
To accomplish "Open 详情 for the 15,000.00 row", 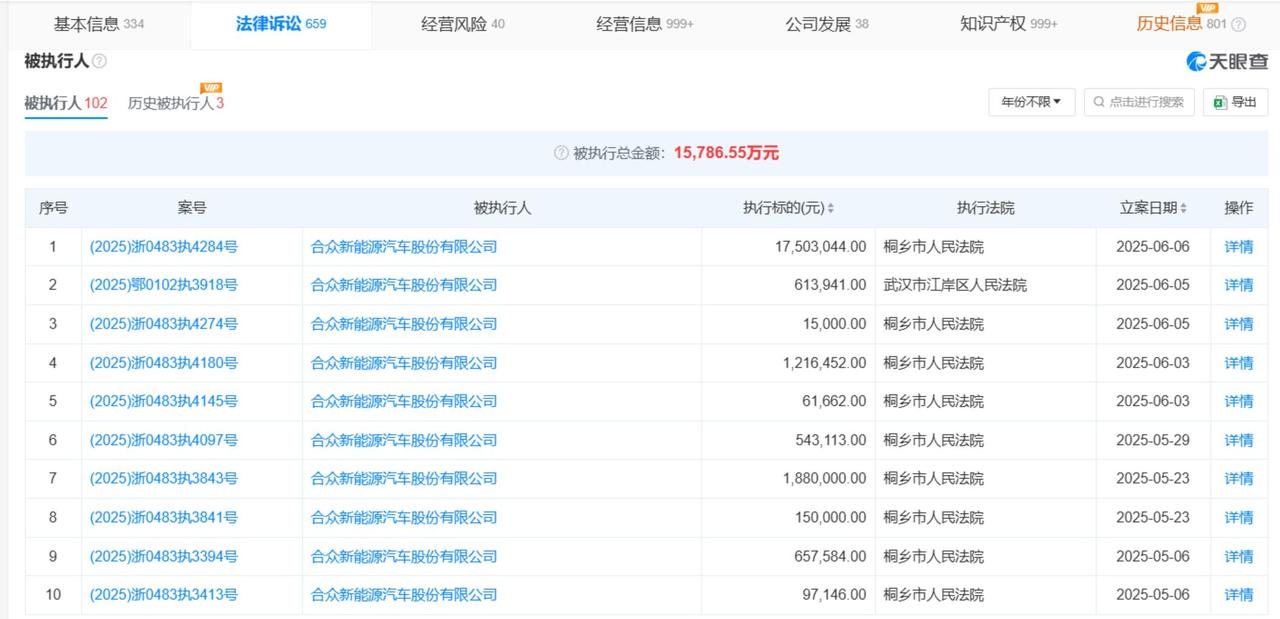I will pos(1239,324).
